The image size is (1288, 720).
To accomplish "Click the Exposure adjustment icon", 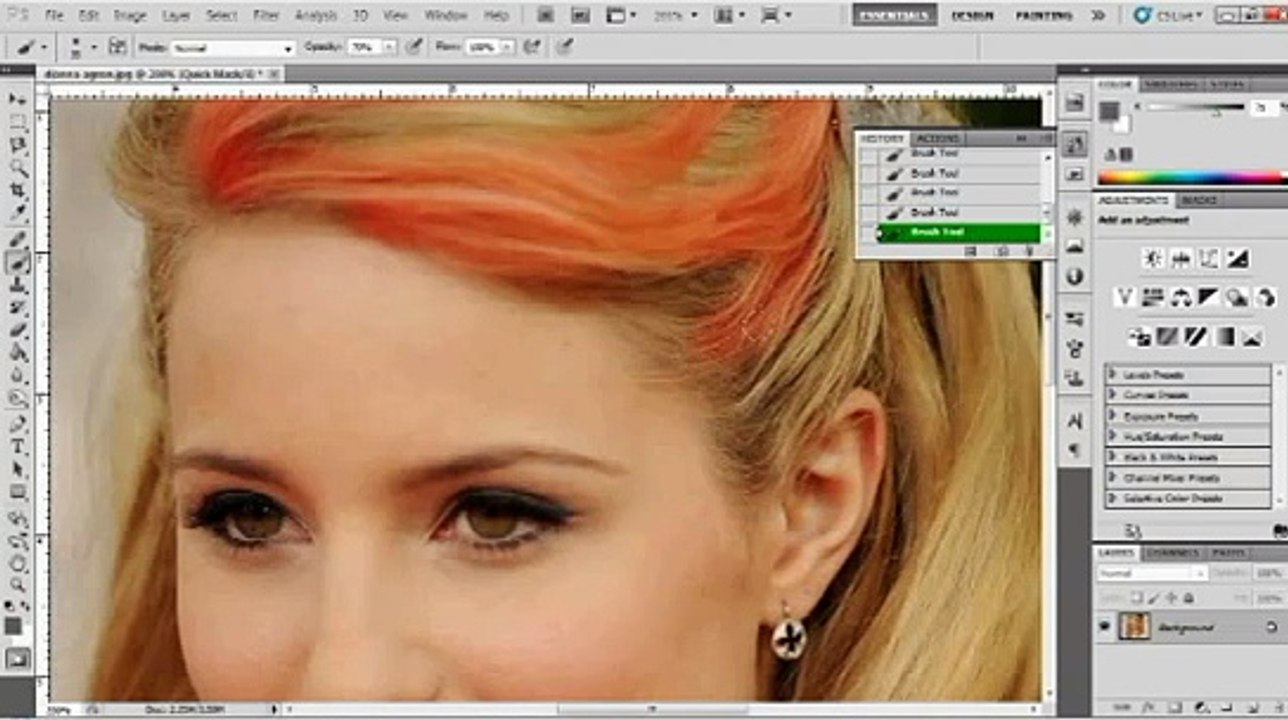I will 1237,260.
